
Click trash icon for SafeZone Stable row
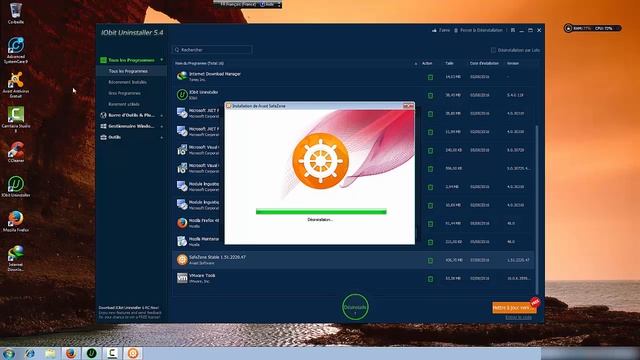click(430, 260)
